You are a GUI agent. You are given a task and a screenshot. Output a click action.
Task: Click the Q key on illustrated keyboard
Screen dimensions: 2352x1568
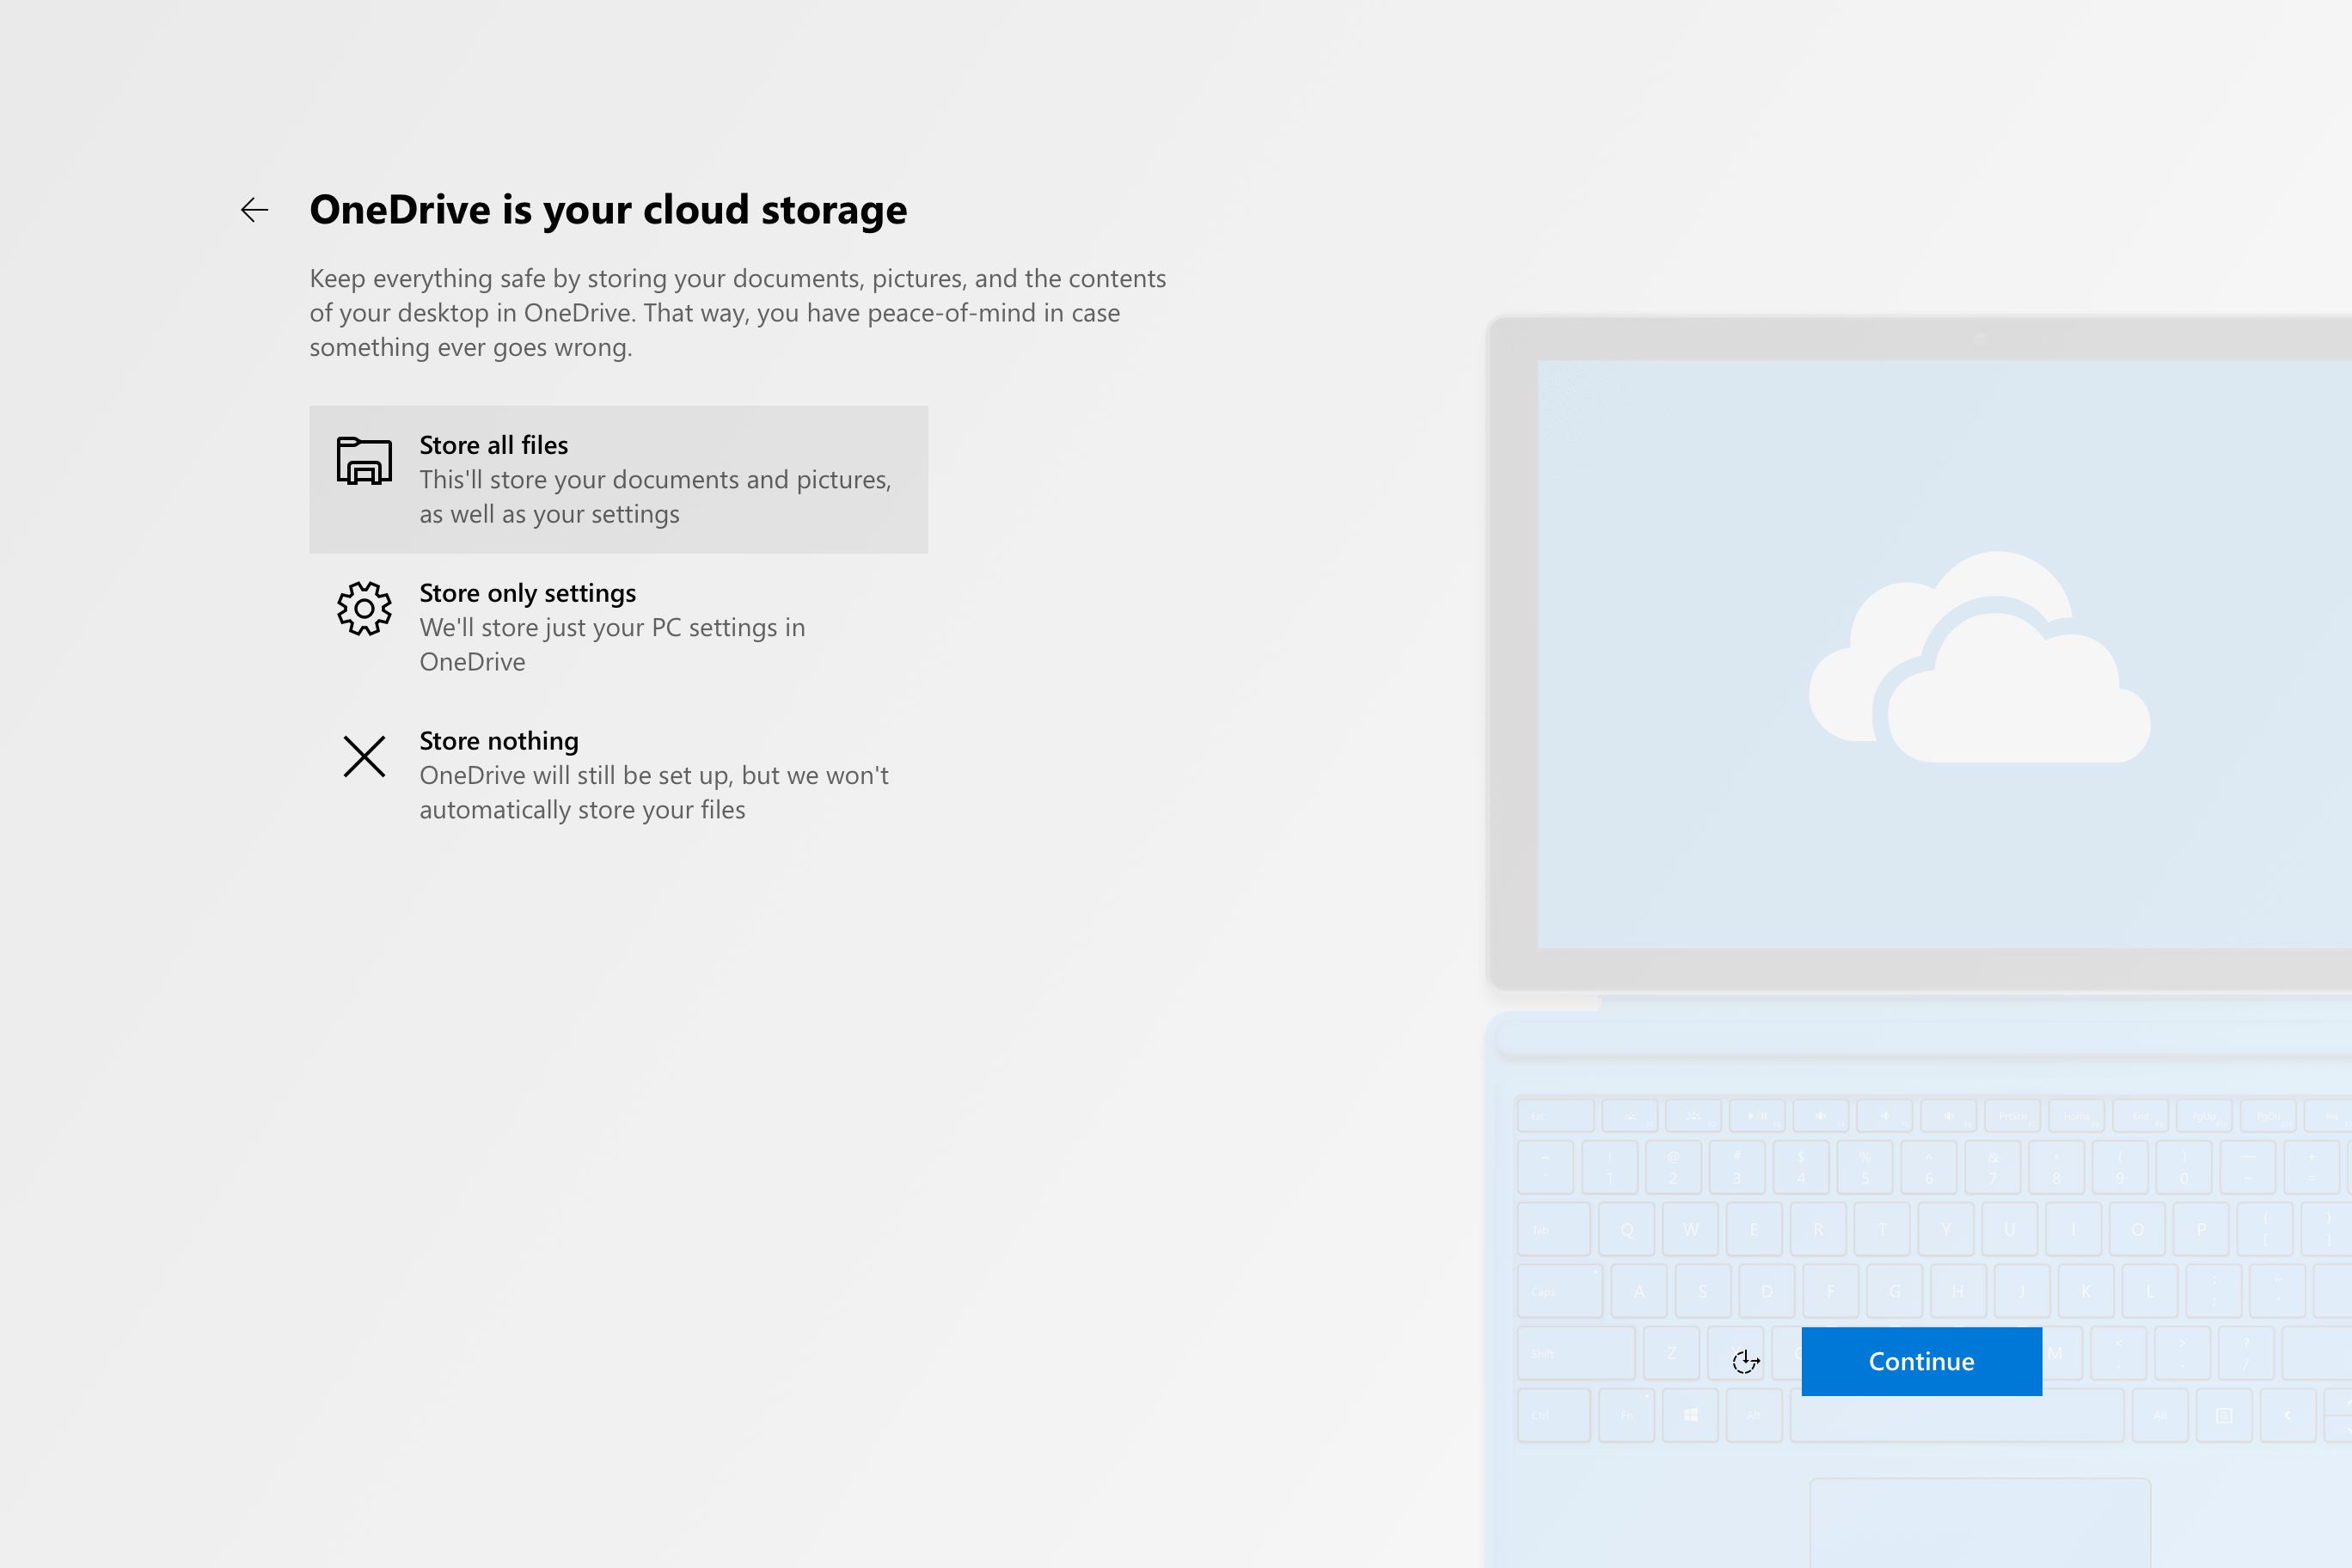click(x=1627, y=1230)
